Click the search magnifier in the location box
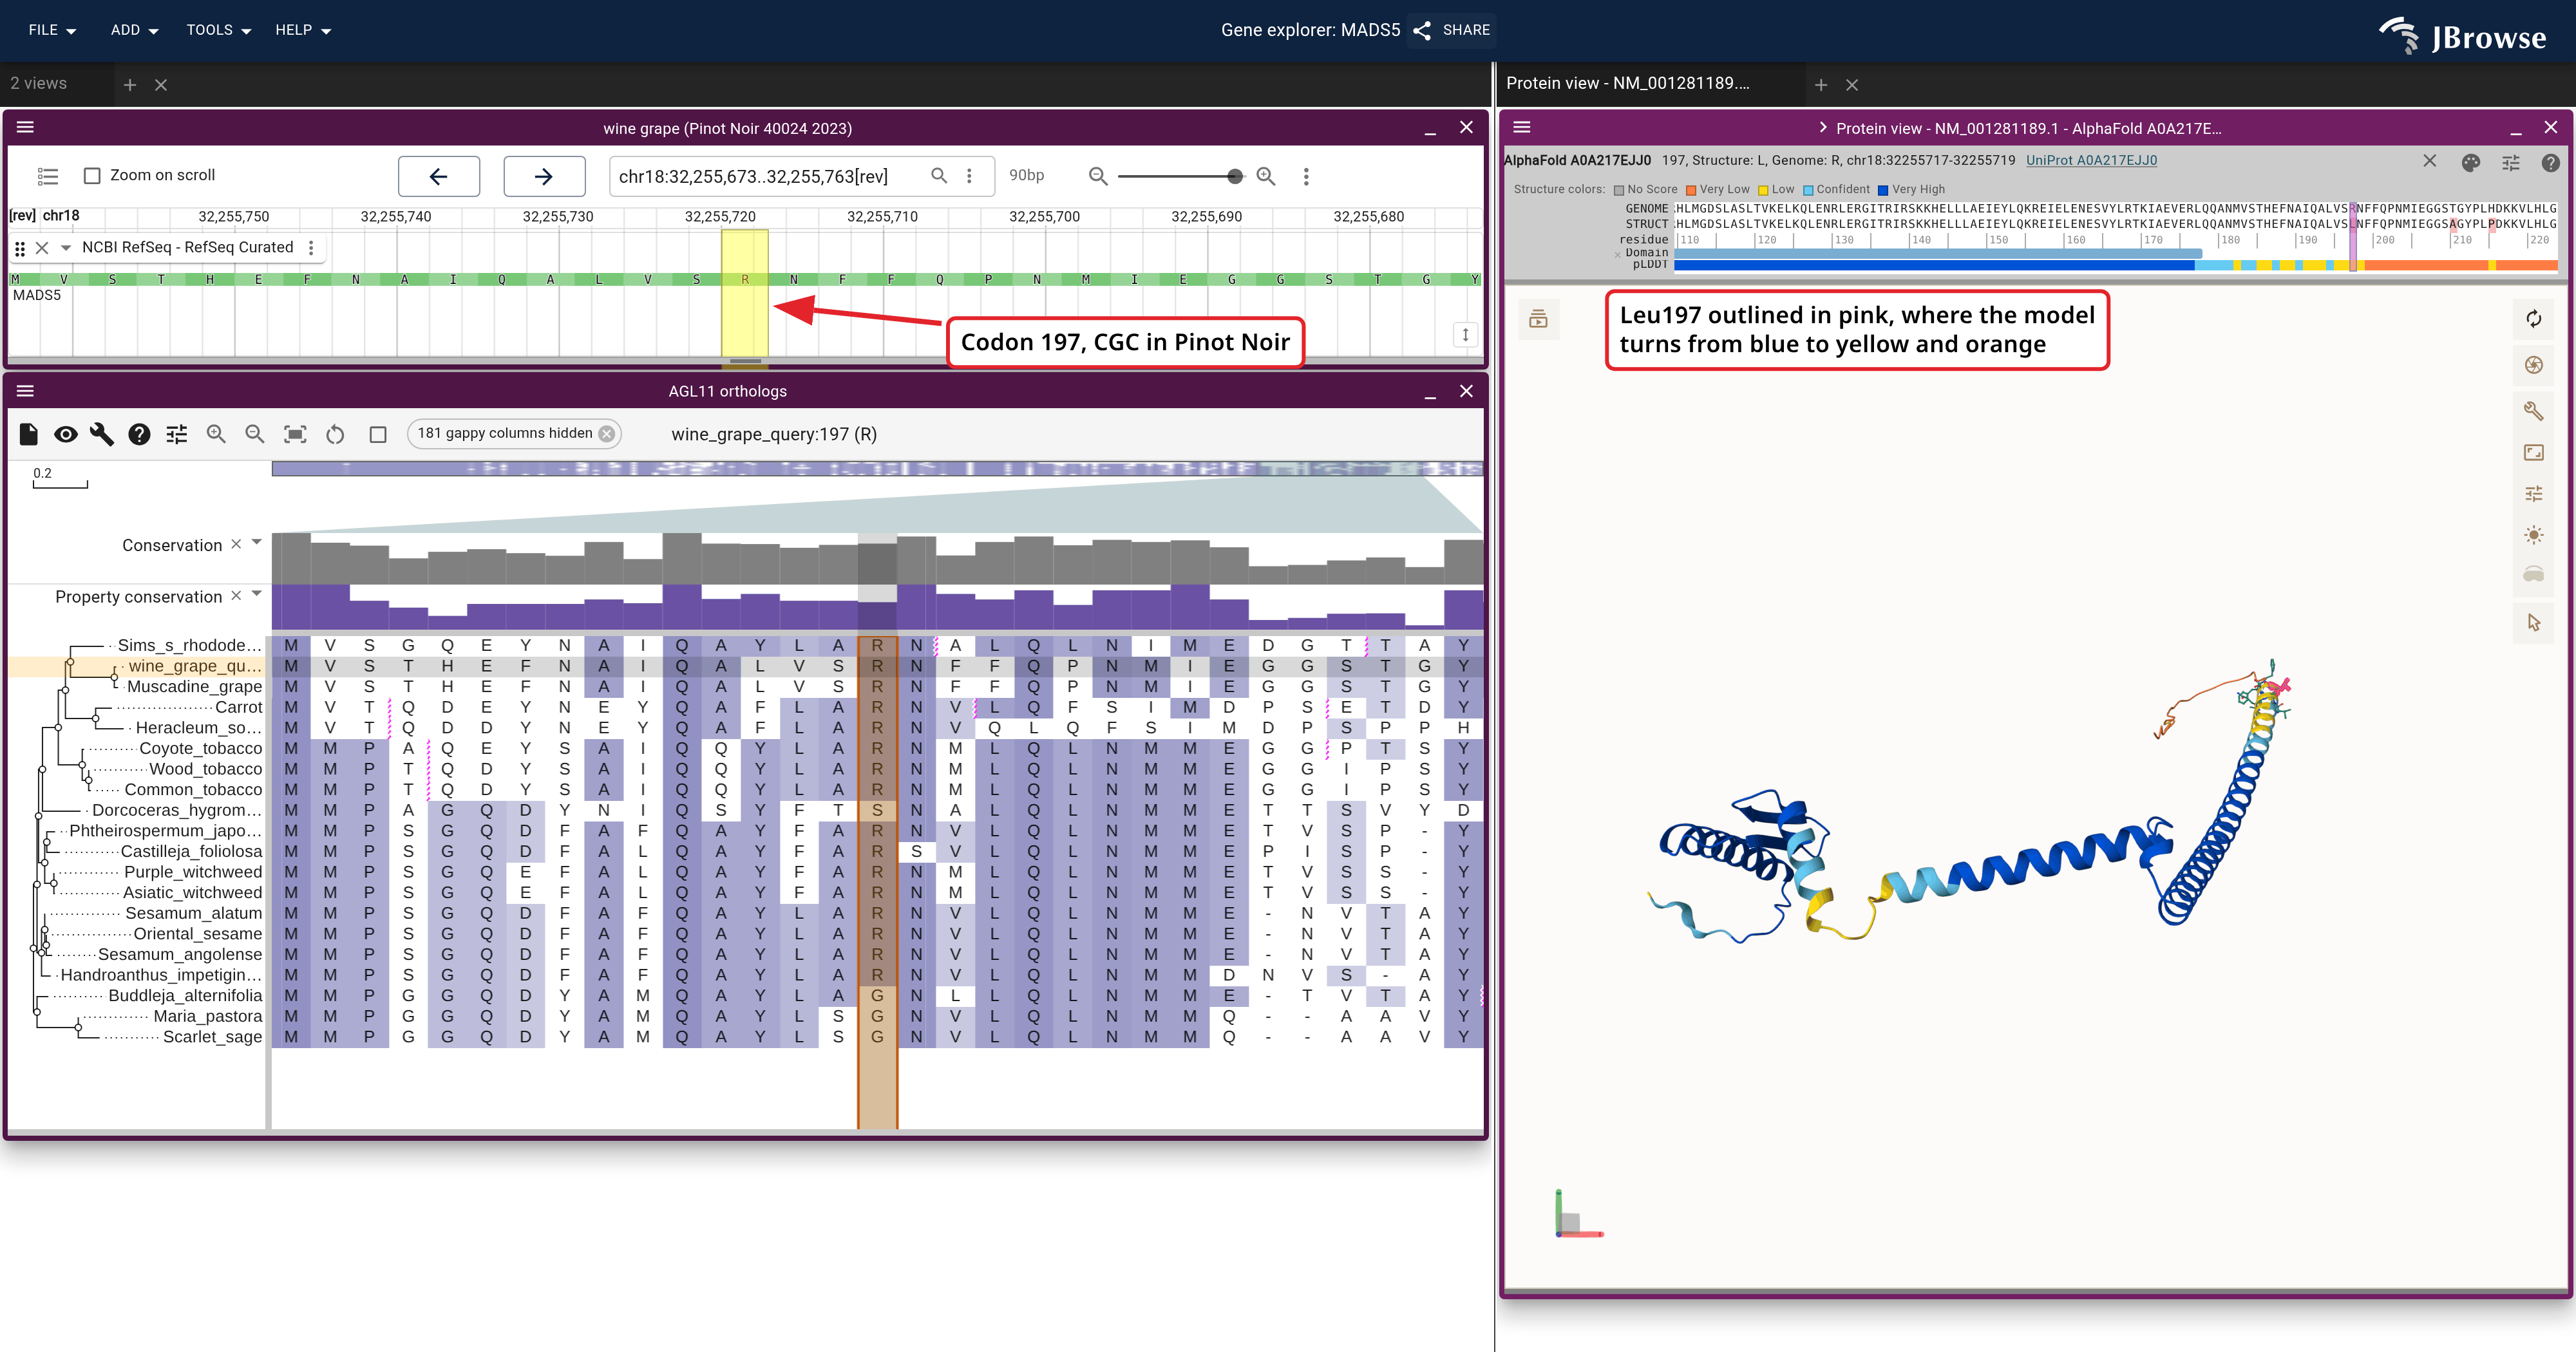The image size is (2576, 1352). [939, 175]
